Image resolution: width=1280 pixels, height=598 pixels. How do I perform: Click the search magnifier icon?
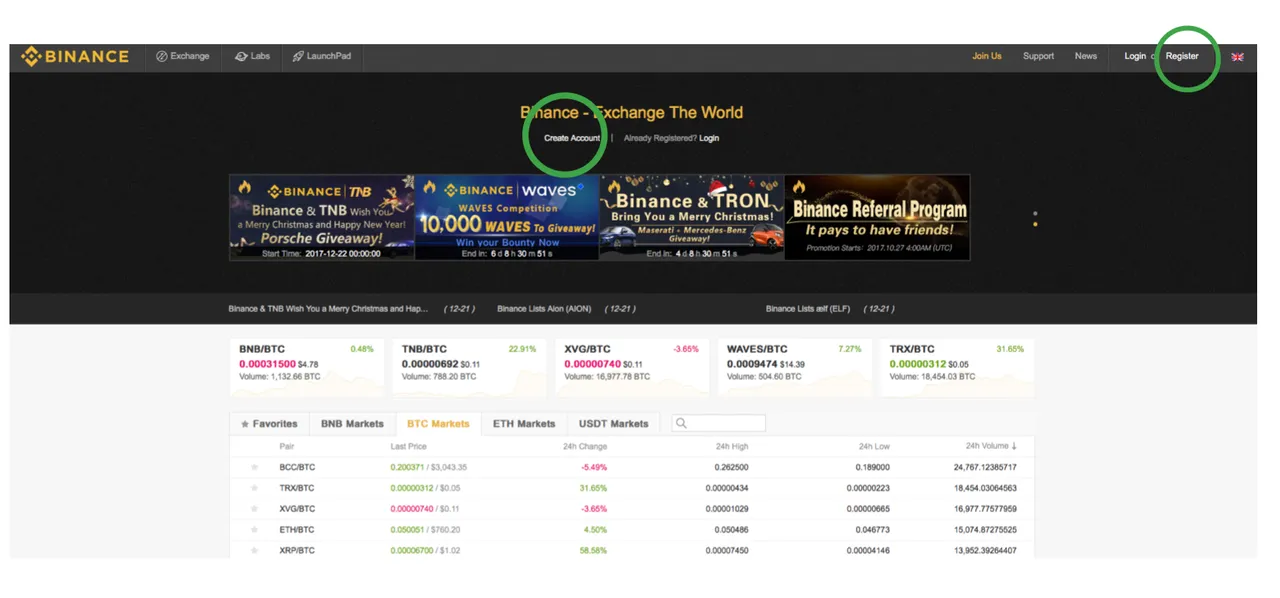click(681, 423)
